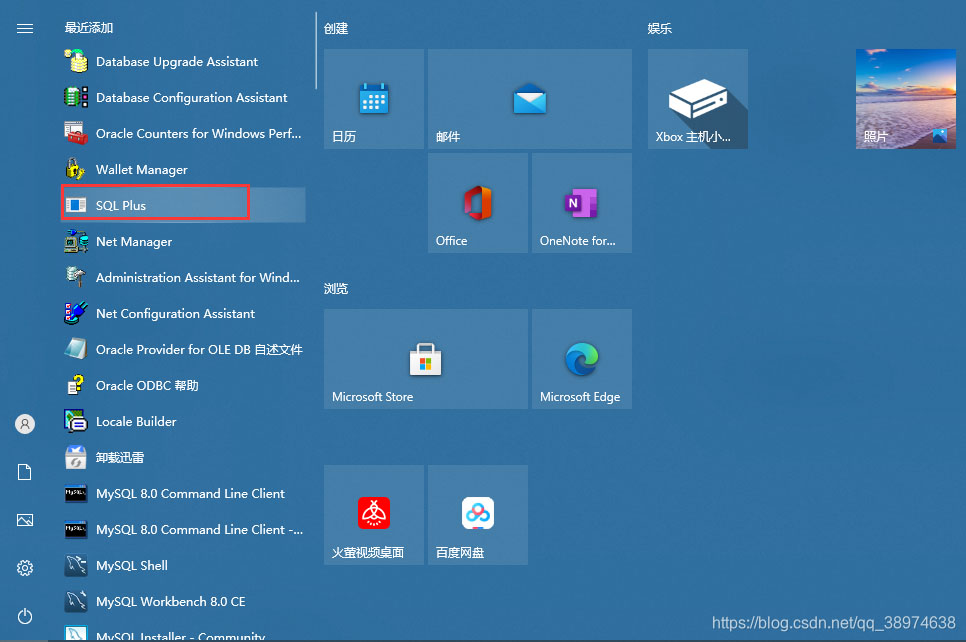Viewport: 966px width, 642px height.
Task: Open the hamburger menu at top left
Action: point(25,28)
